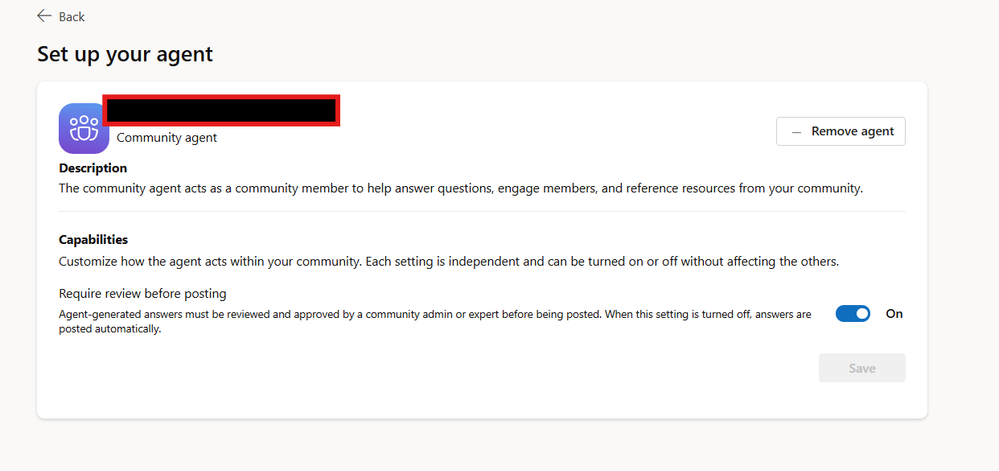Click the Community agent subtitle
The height and width of the screenshot is (471, 999).
[167, 138]
